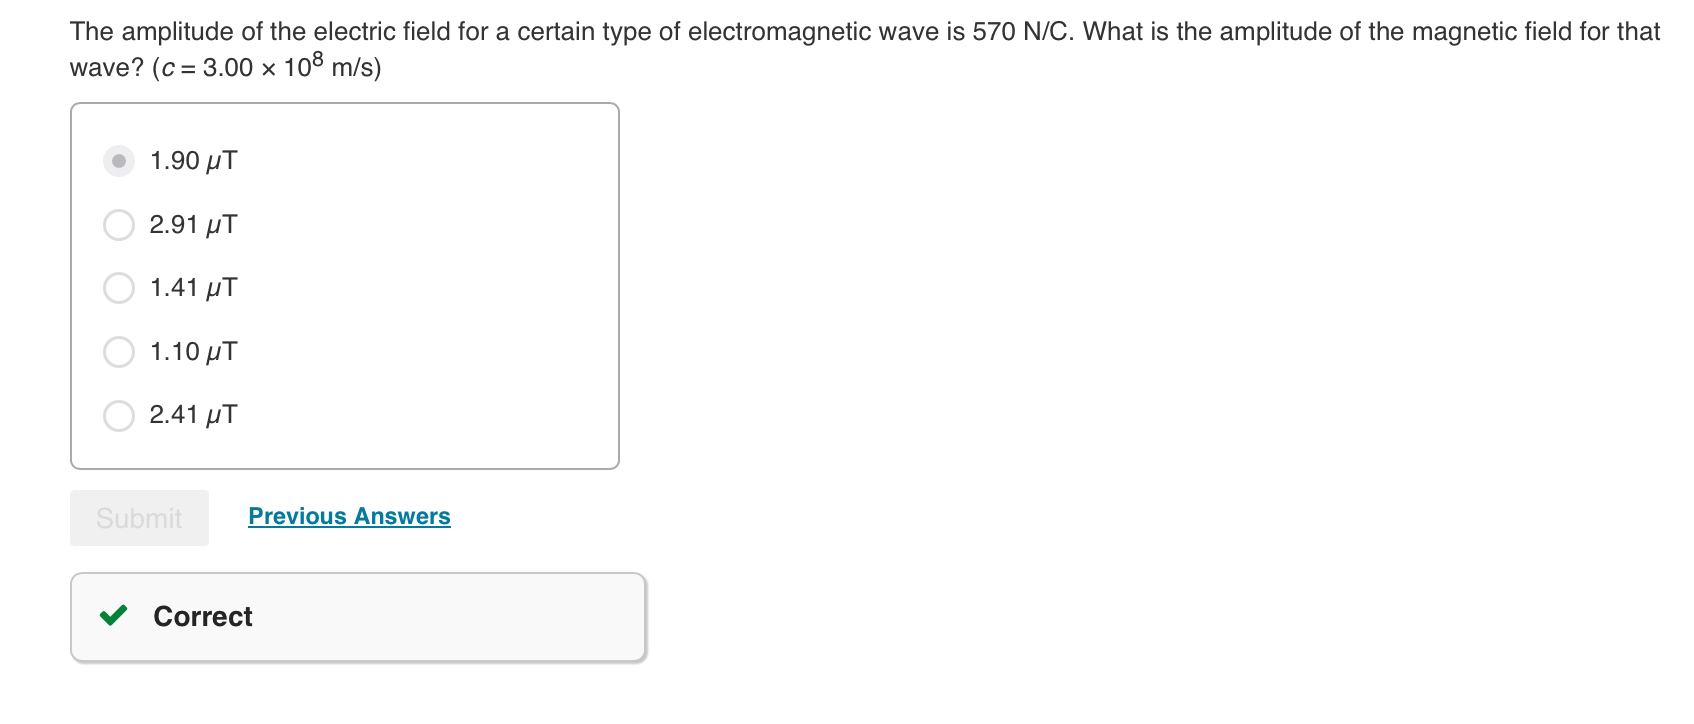This screenshot has width=1694, height=724.
Task: Select the 2.41 µT answer option
Action: coord(118,414)
